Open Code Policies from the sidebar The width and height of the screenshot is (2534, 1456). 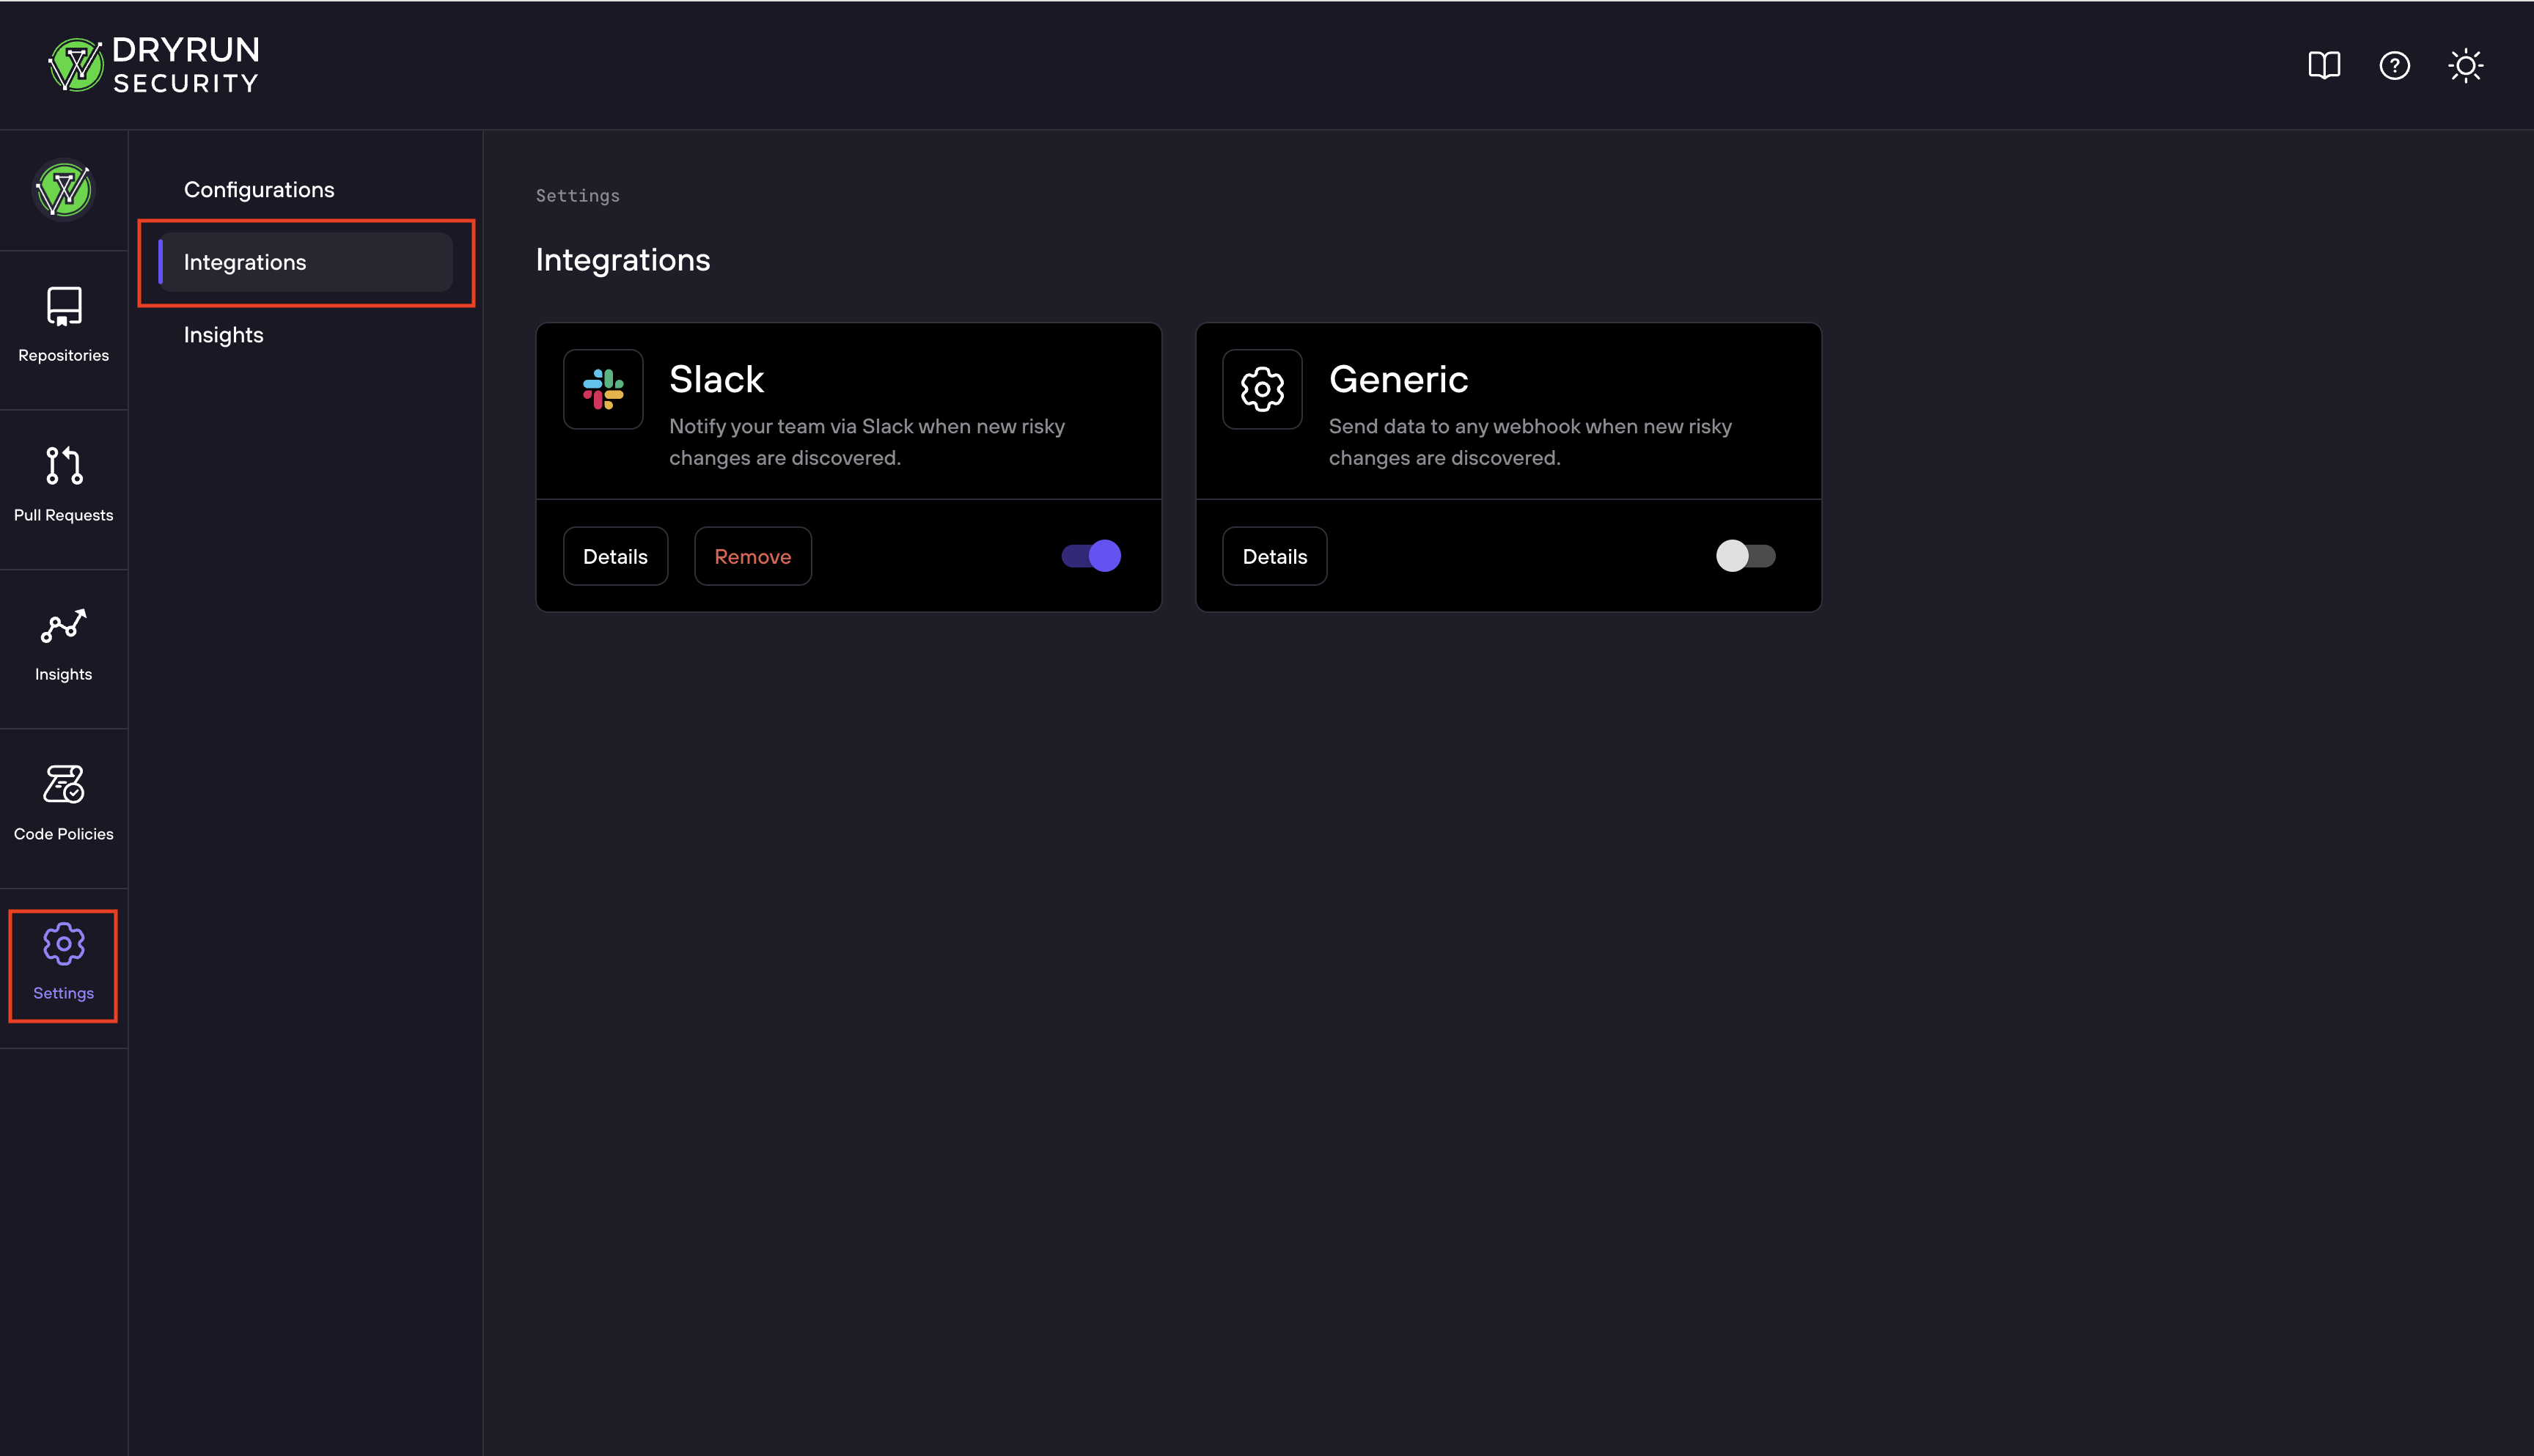pos(63,805)
